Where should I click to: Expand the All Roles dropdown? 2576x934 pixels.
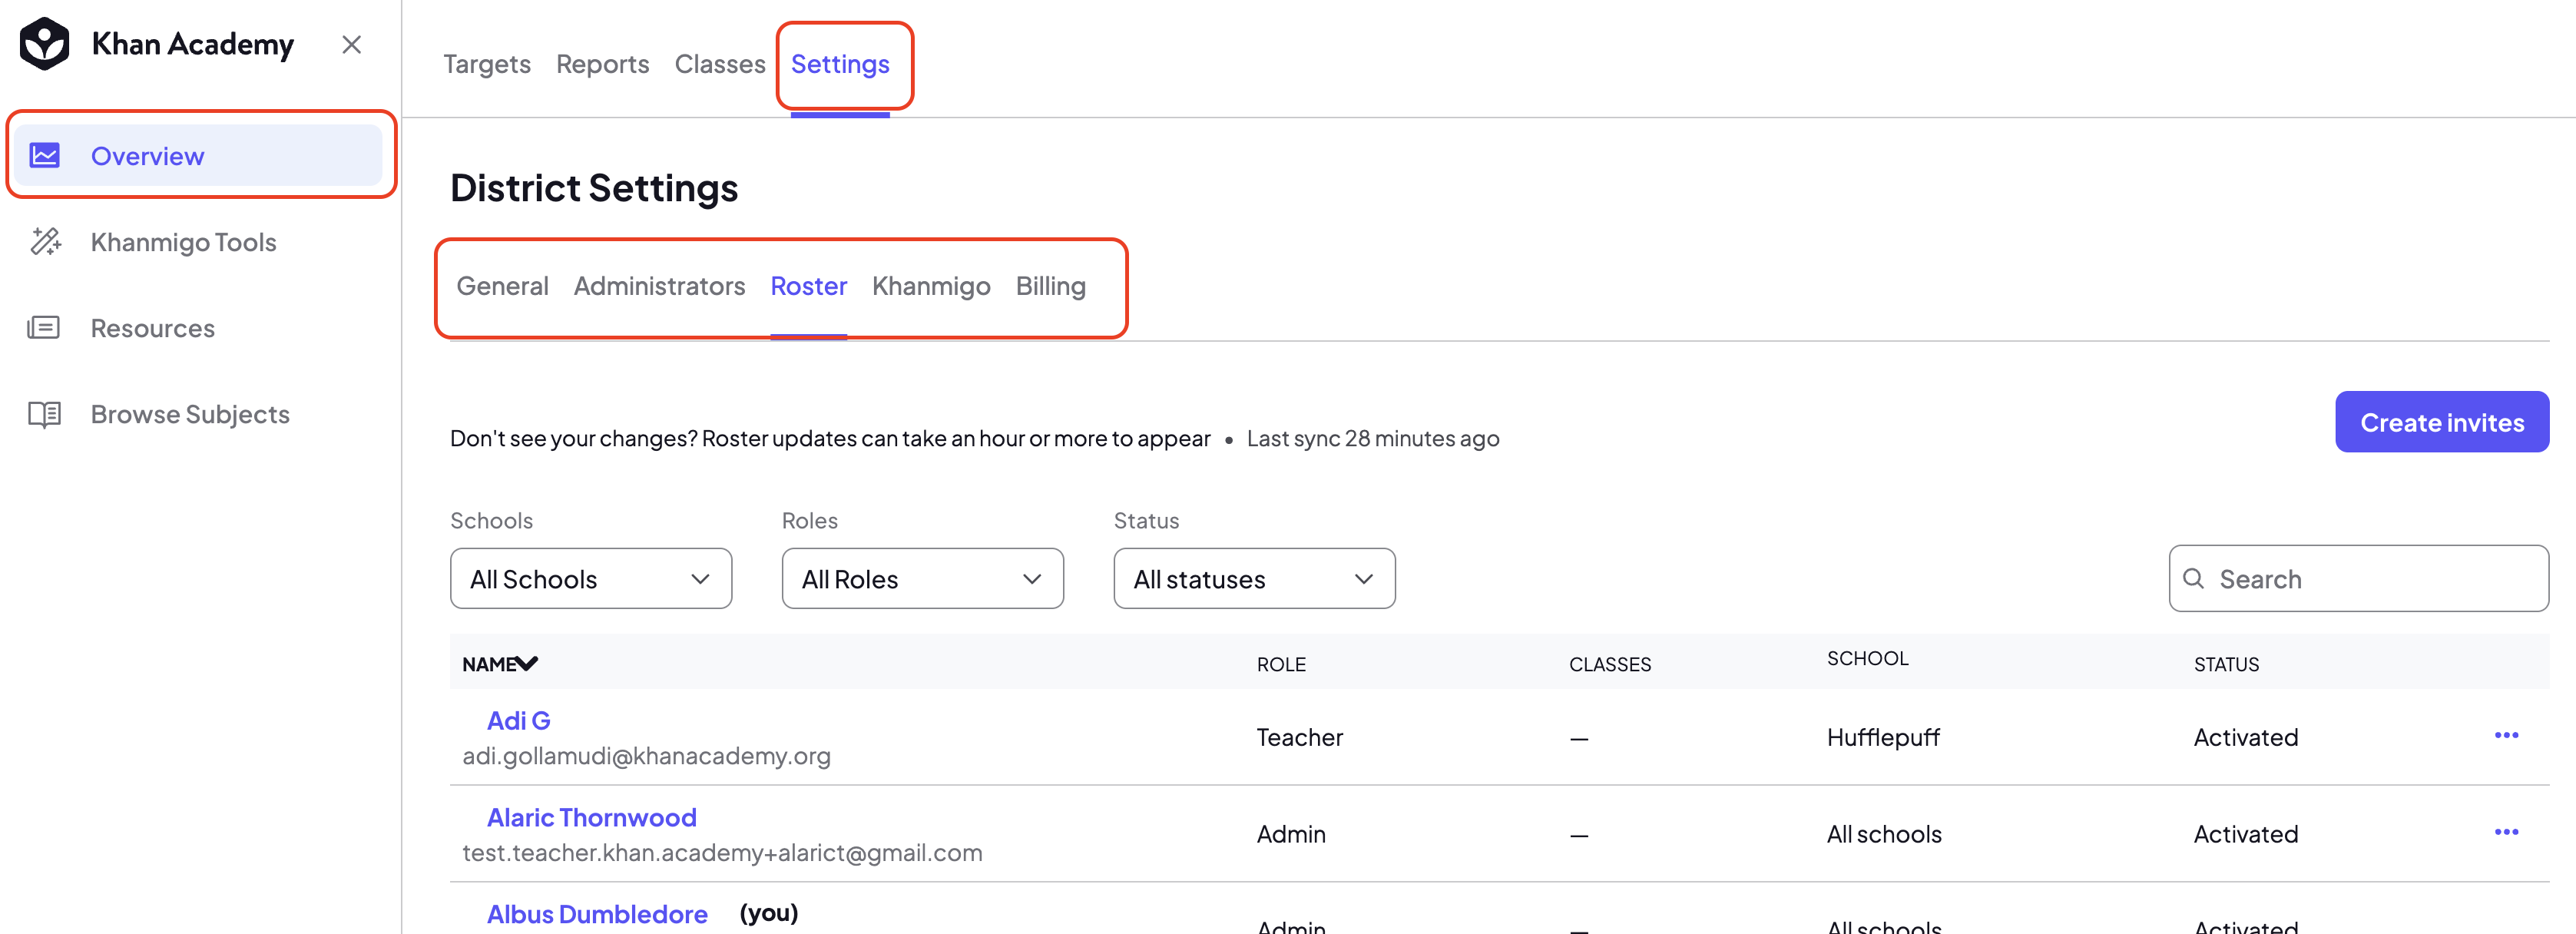[x=923, y=578]
